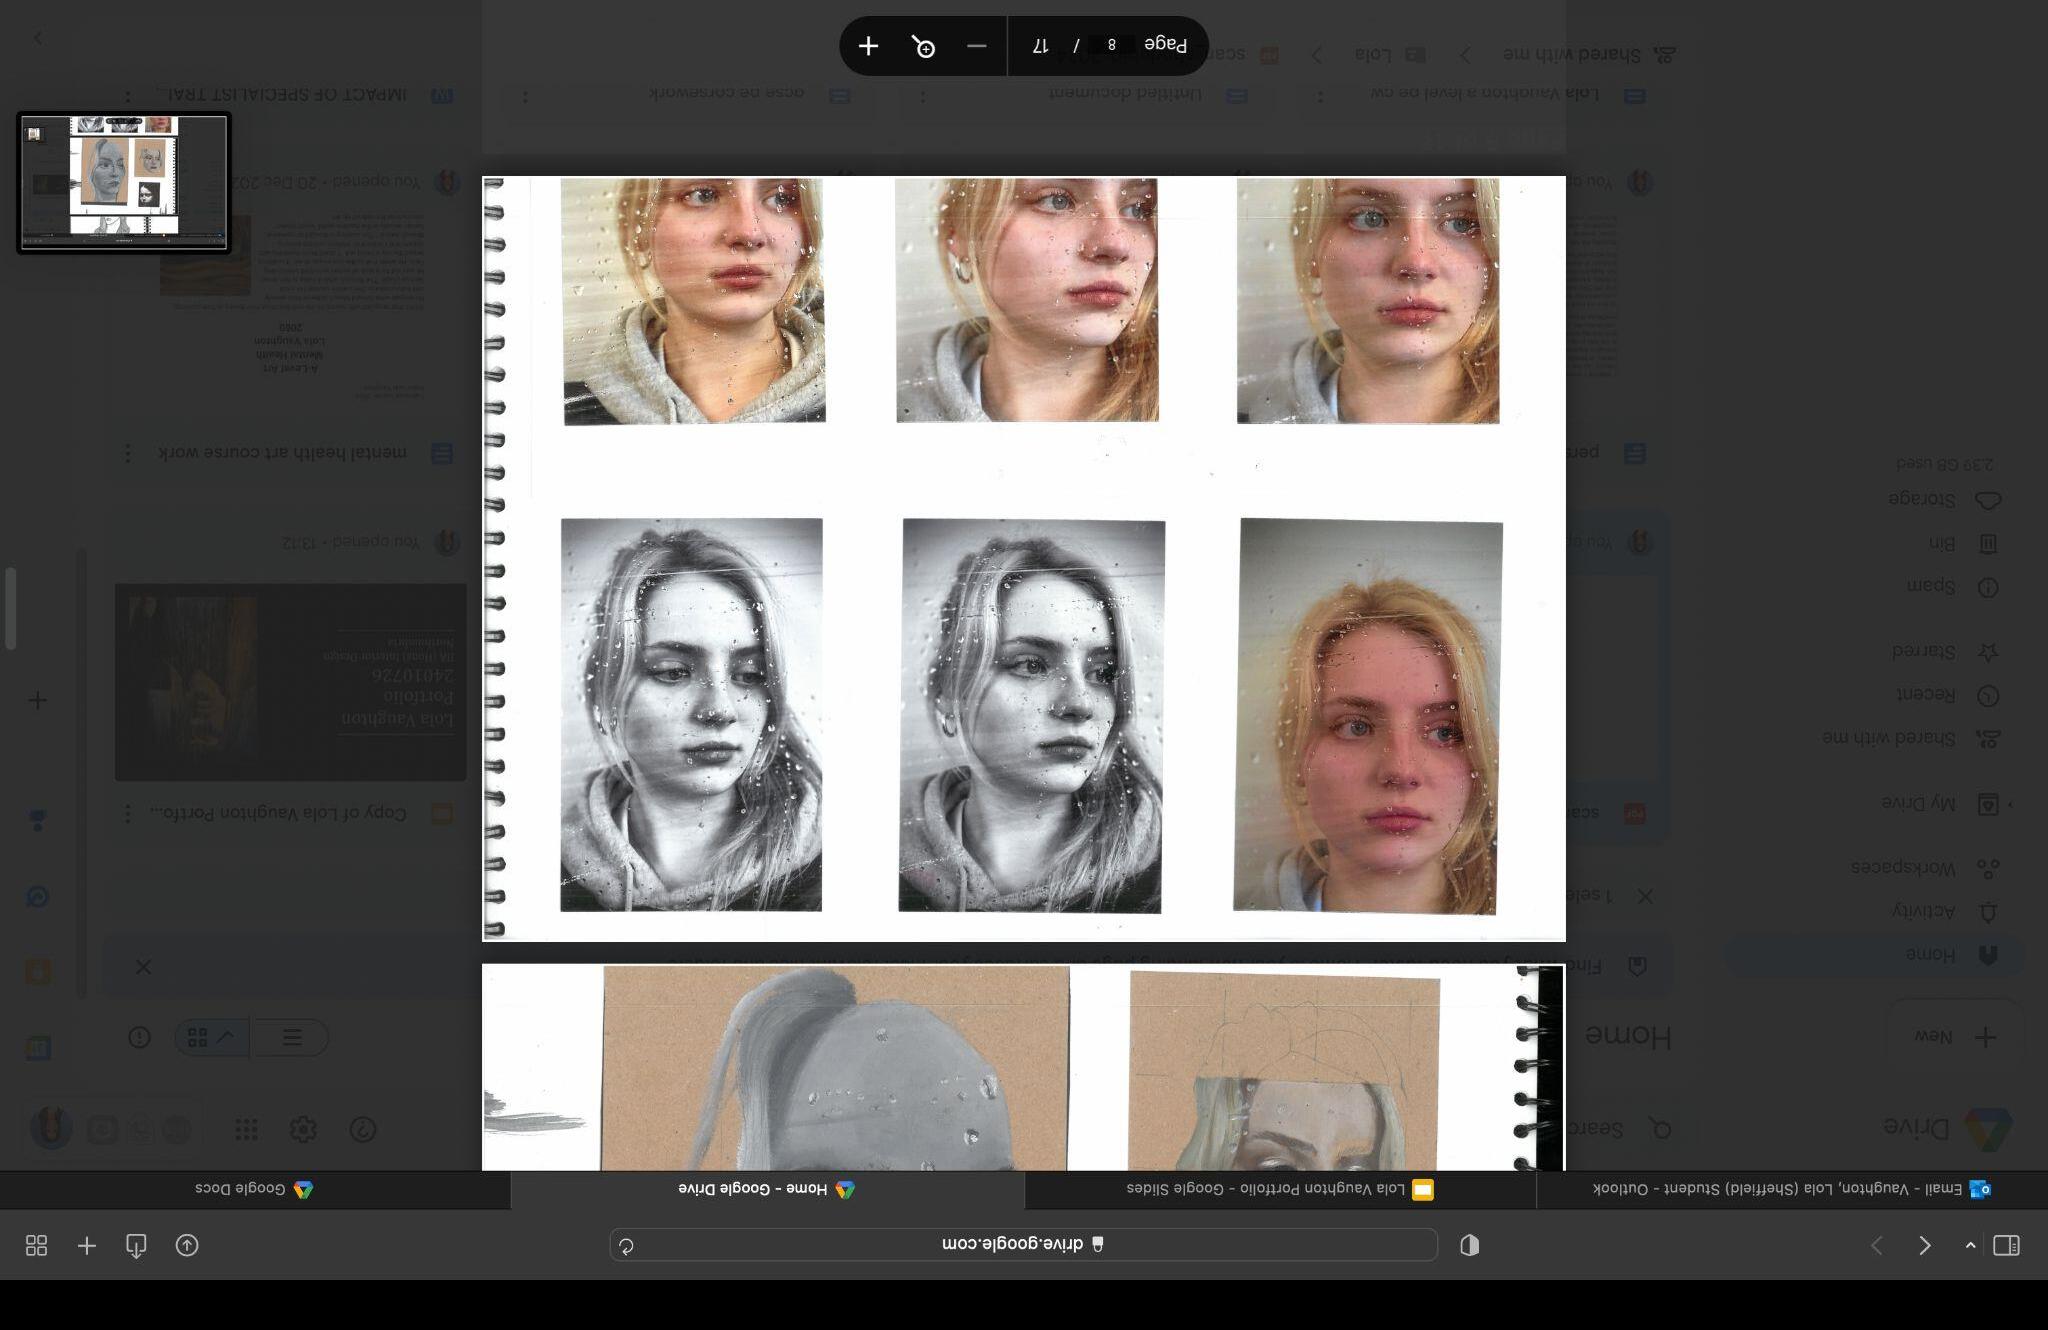Open the tab group chevron next to sidebar button
The height and width of the screenshot is (1330, 2048).
pos(1970,1245)
